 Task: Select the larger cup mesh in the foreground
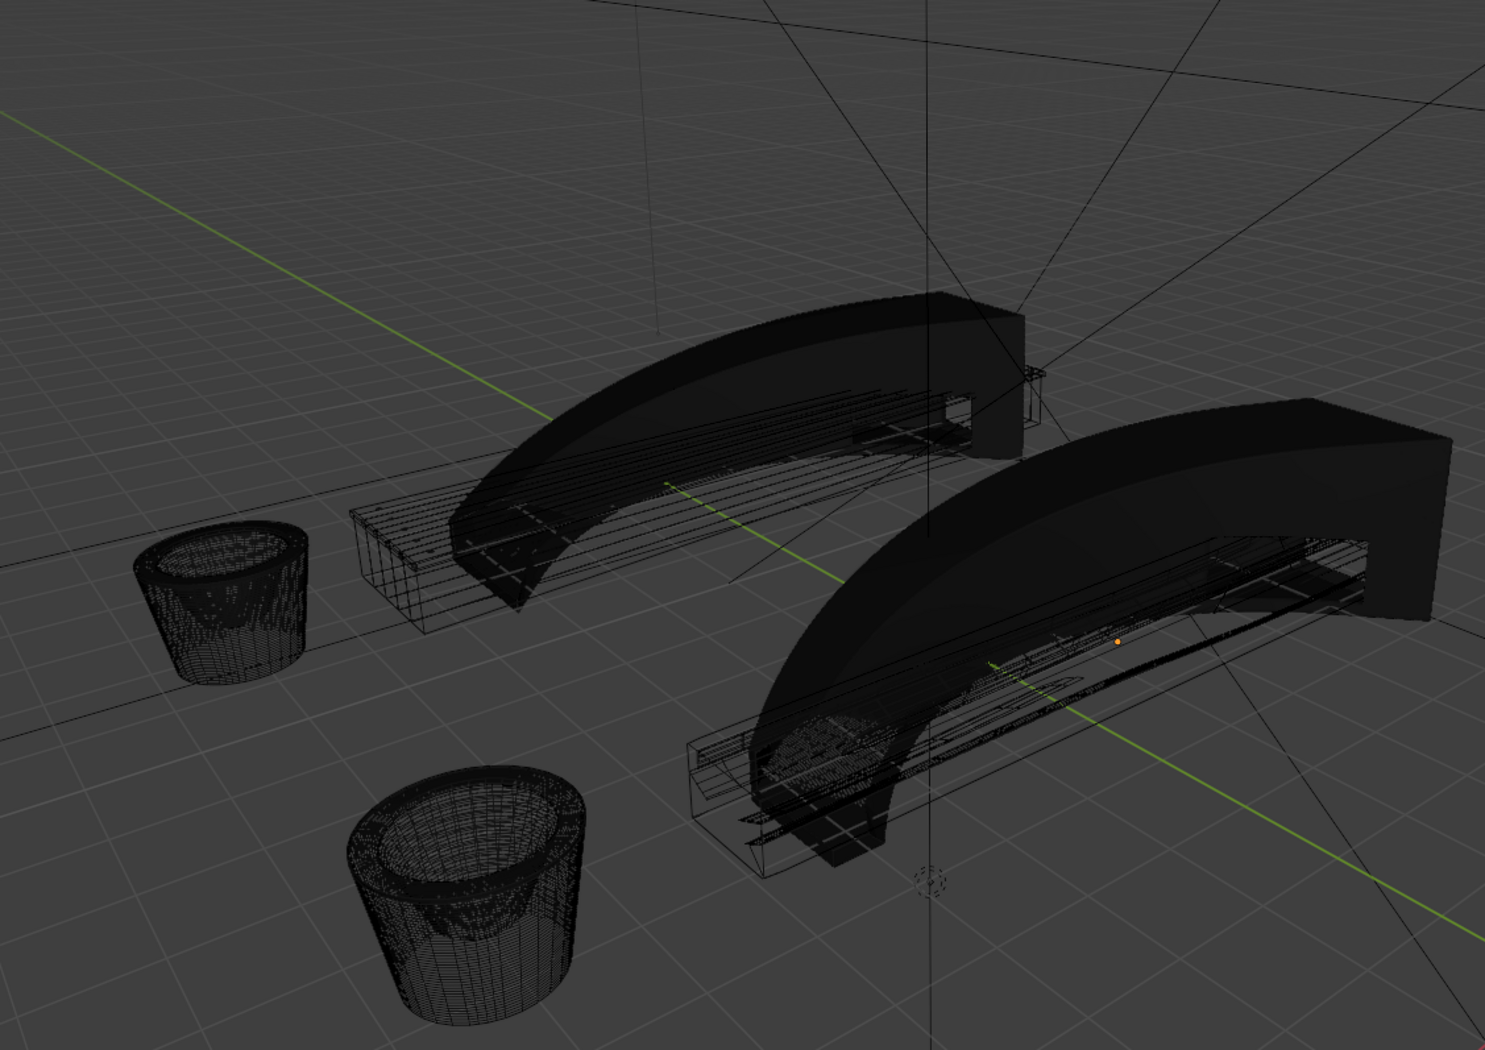(x=465, y=894)
